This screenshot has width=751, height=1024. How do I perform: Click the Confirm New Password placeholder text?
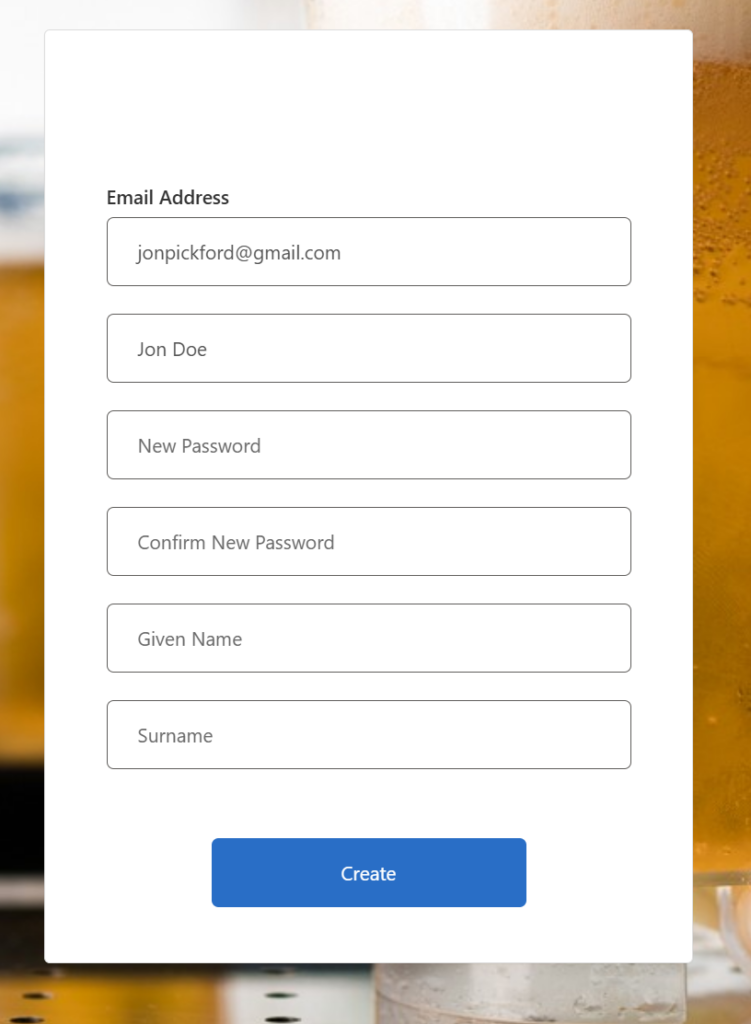(x=236, y=543)
